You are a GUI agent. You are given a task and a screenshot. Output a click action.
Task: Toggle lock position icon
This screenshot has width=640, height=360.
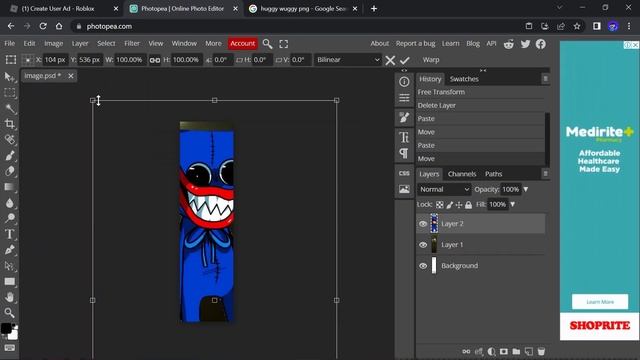459,205
